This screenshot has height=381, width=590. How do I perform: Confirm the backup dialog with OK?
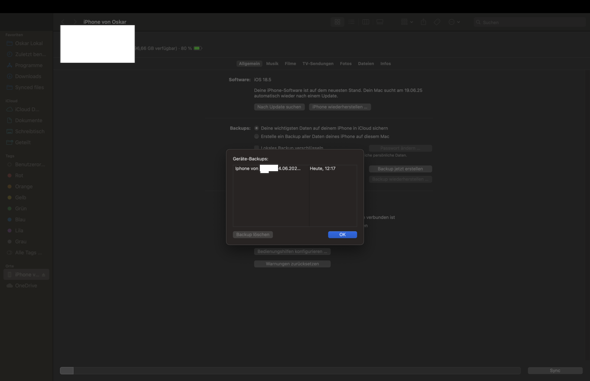coord(342,234)
